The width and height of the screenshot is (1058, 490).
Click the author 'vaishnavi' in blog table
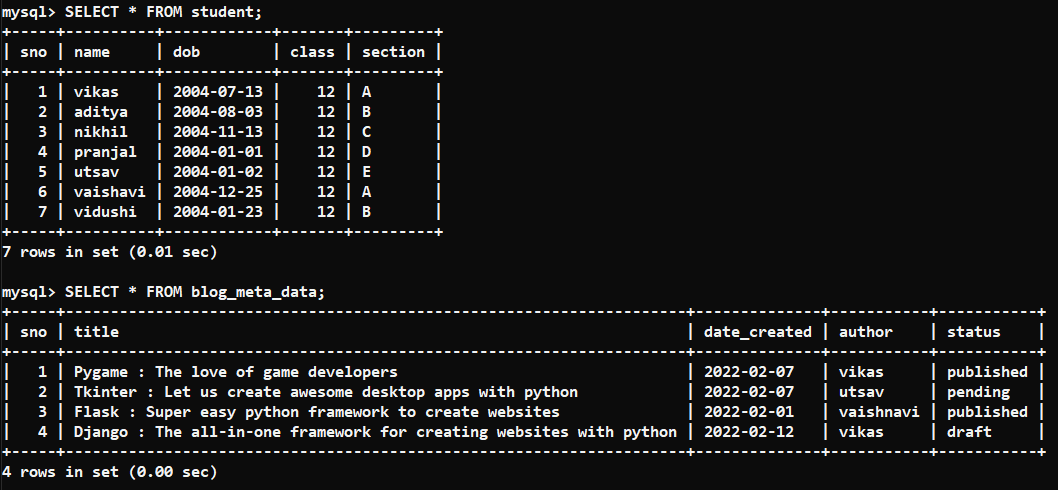879,412
